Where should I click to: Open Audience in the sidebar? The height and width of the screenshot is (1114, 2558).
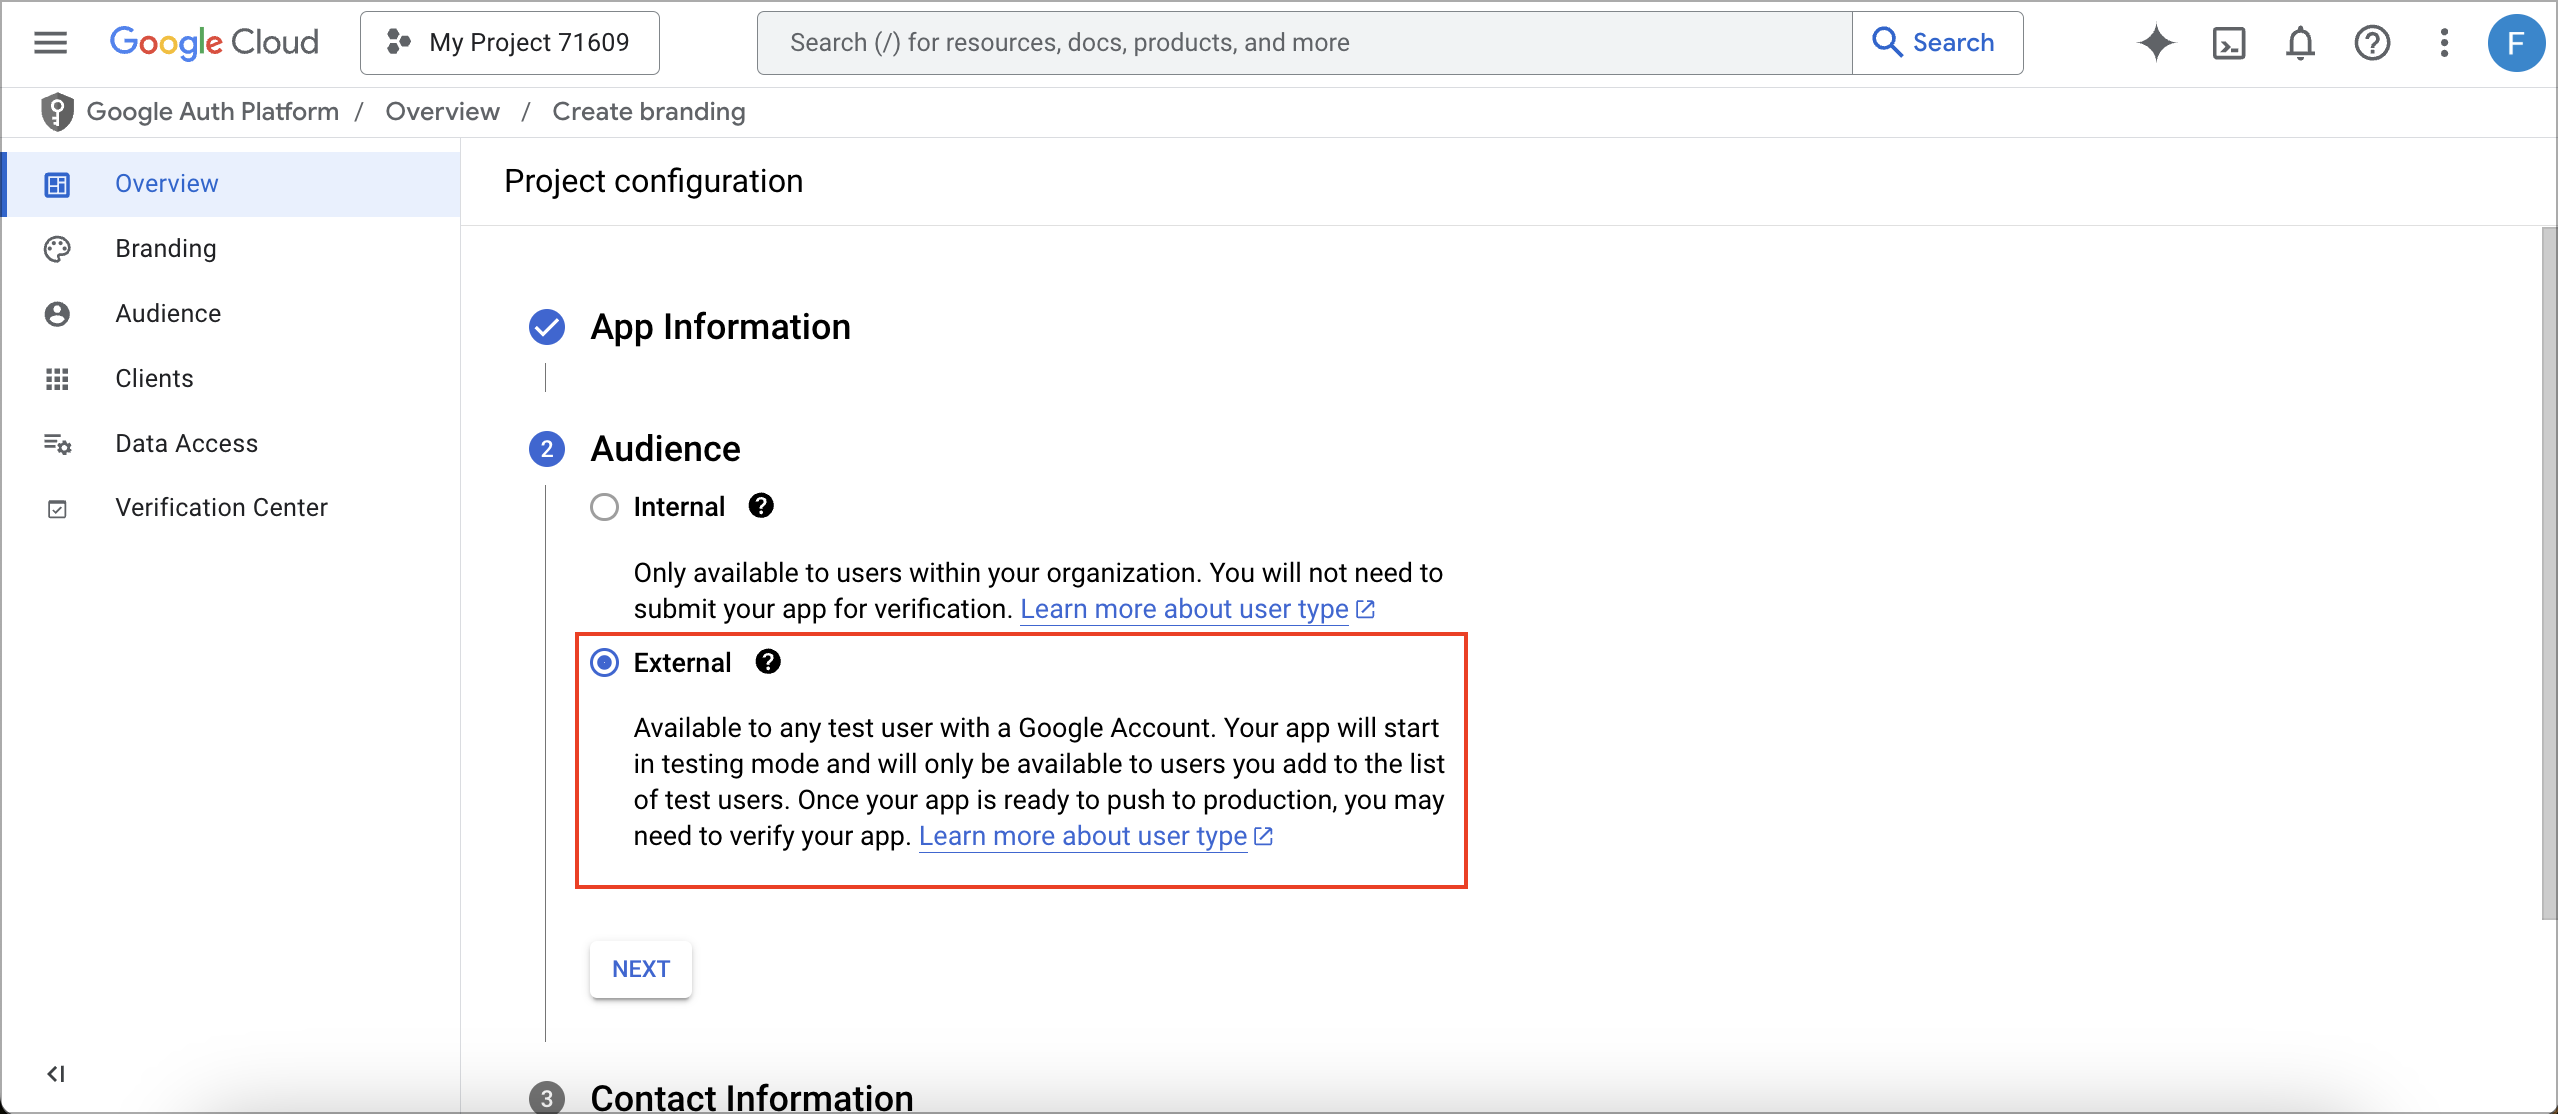pyautogui.click(x=232, y=313)
